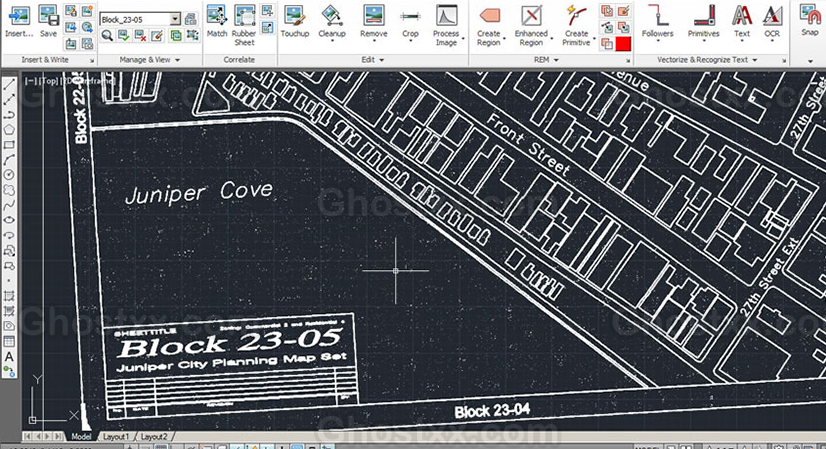The width and height of the screenshot is (826, 449).
Task: Click the Create Primitive tool
Action: (x=576, y=25)
